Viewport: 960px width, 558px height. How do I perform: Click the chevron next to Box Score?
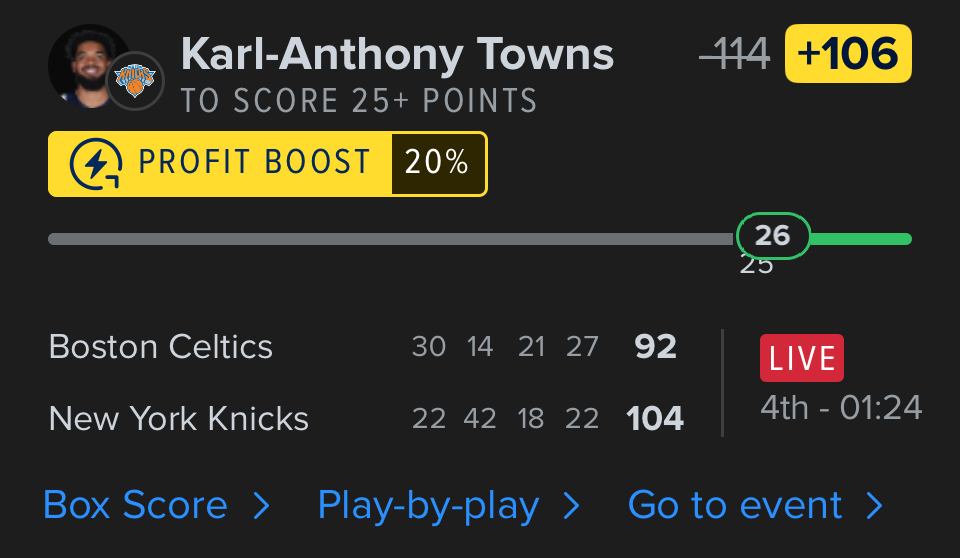tap(262, 506)
